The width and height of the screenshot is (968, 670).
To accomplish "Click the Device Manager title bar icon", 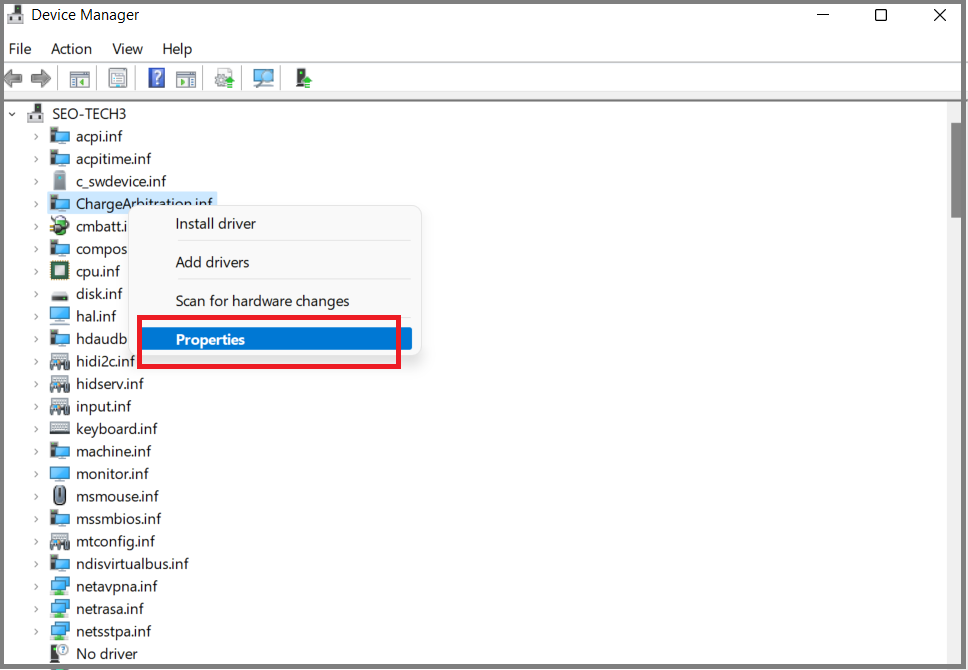I will click(x=15, y=15).
